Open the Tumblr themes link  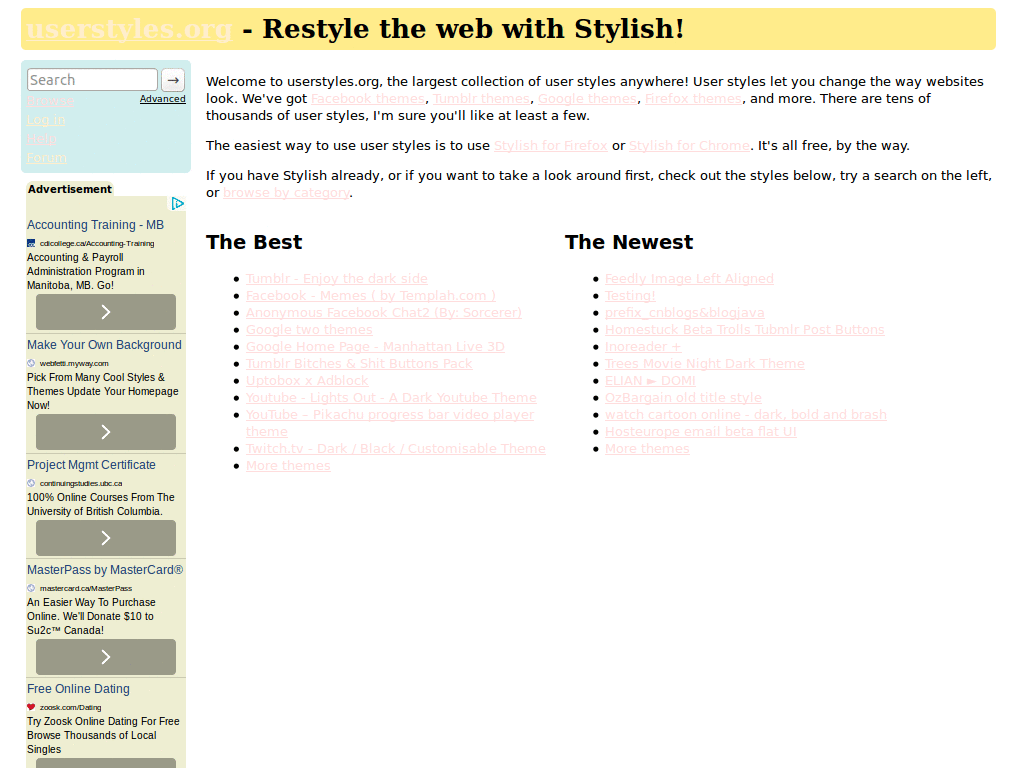(x=481, y=99)
